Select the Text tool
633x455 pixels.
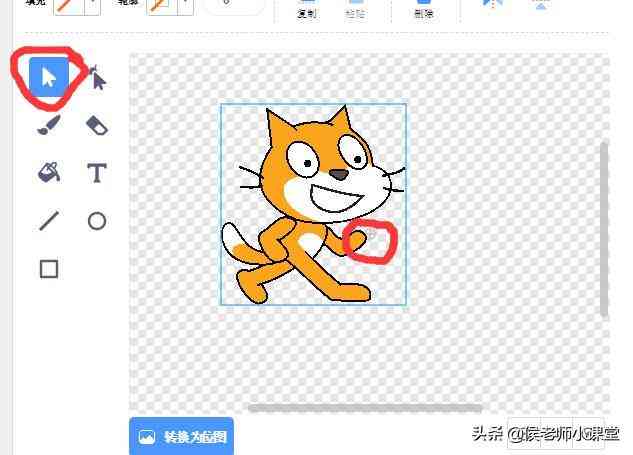pos(97,173)
